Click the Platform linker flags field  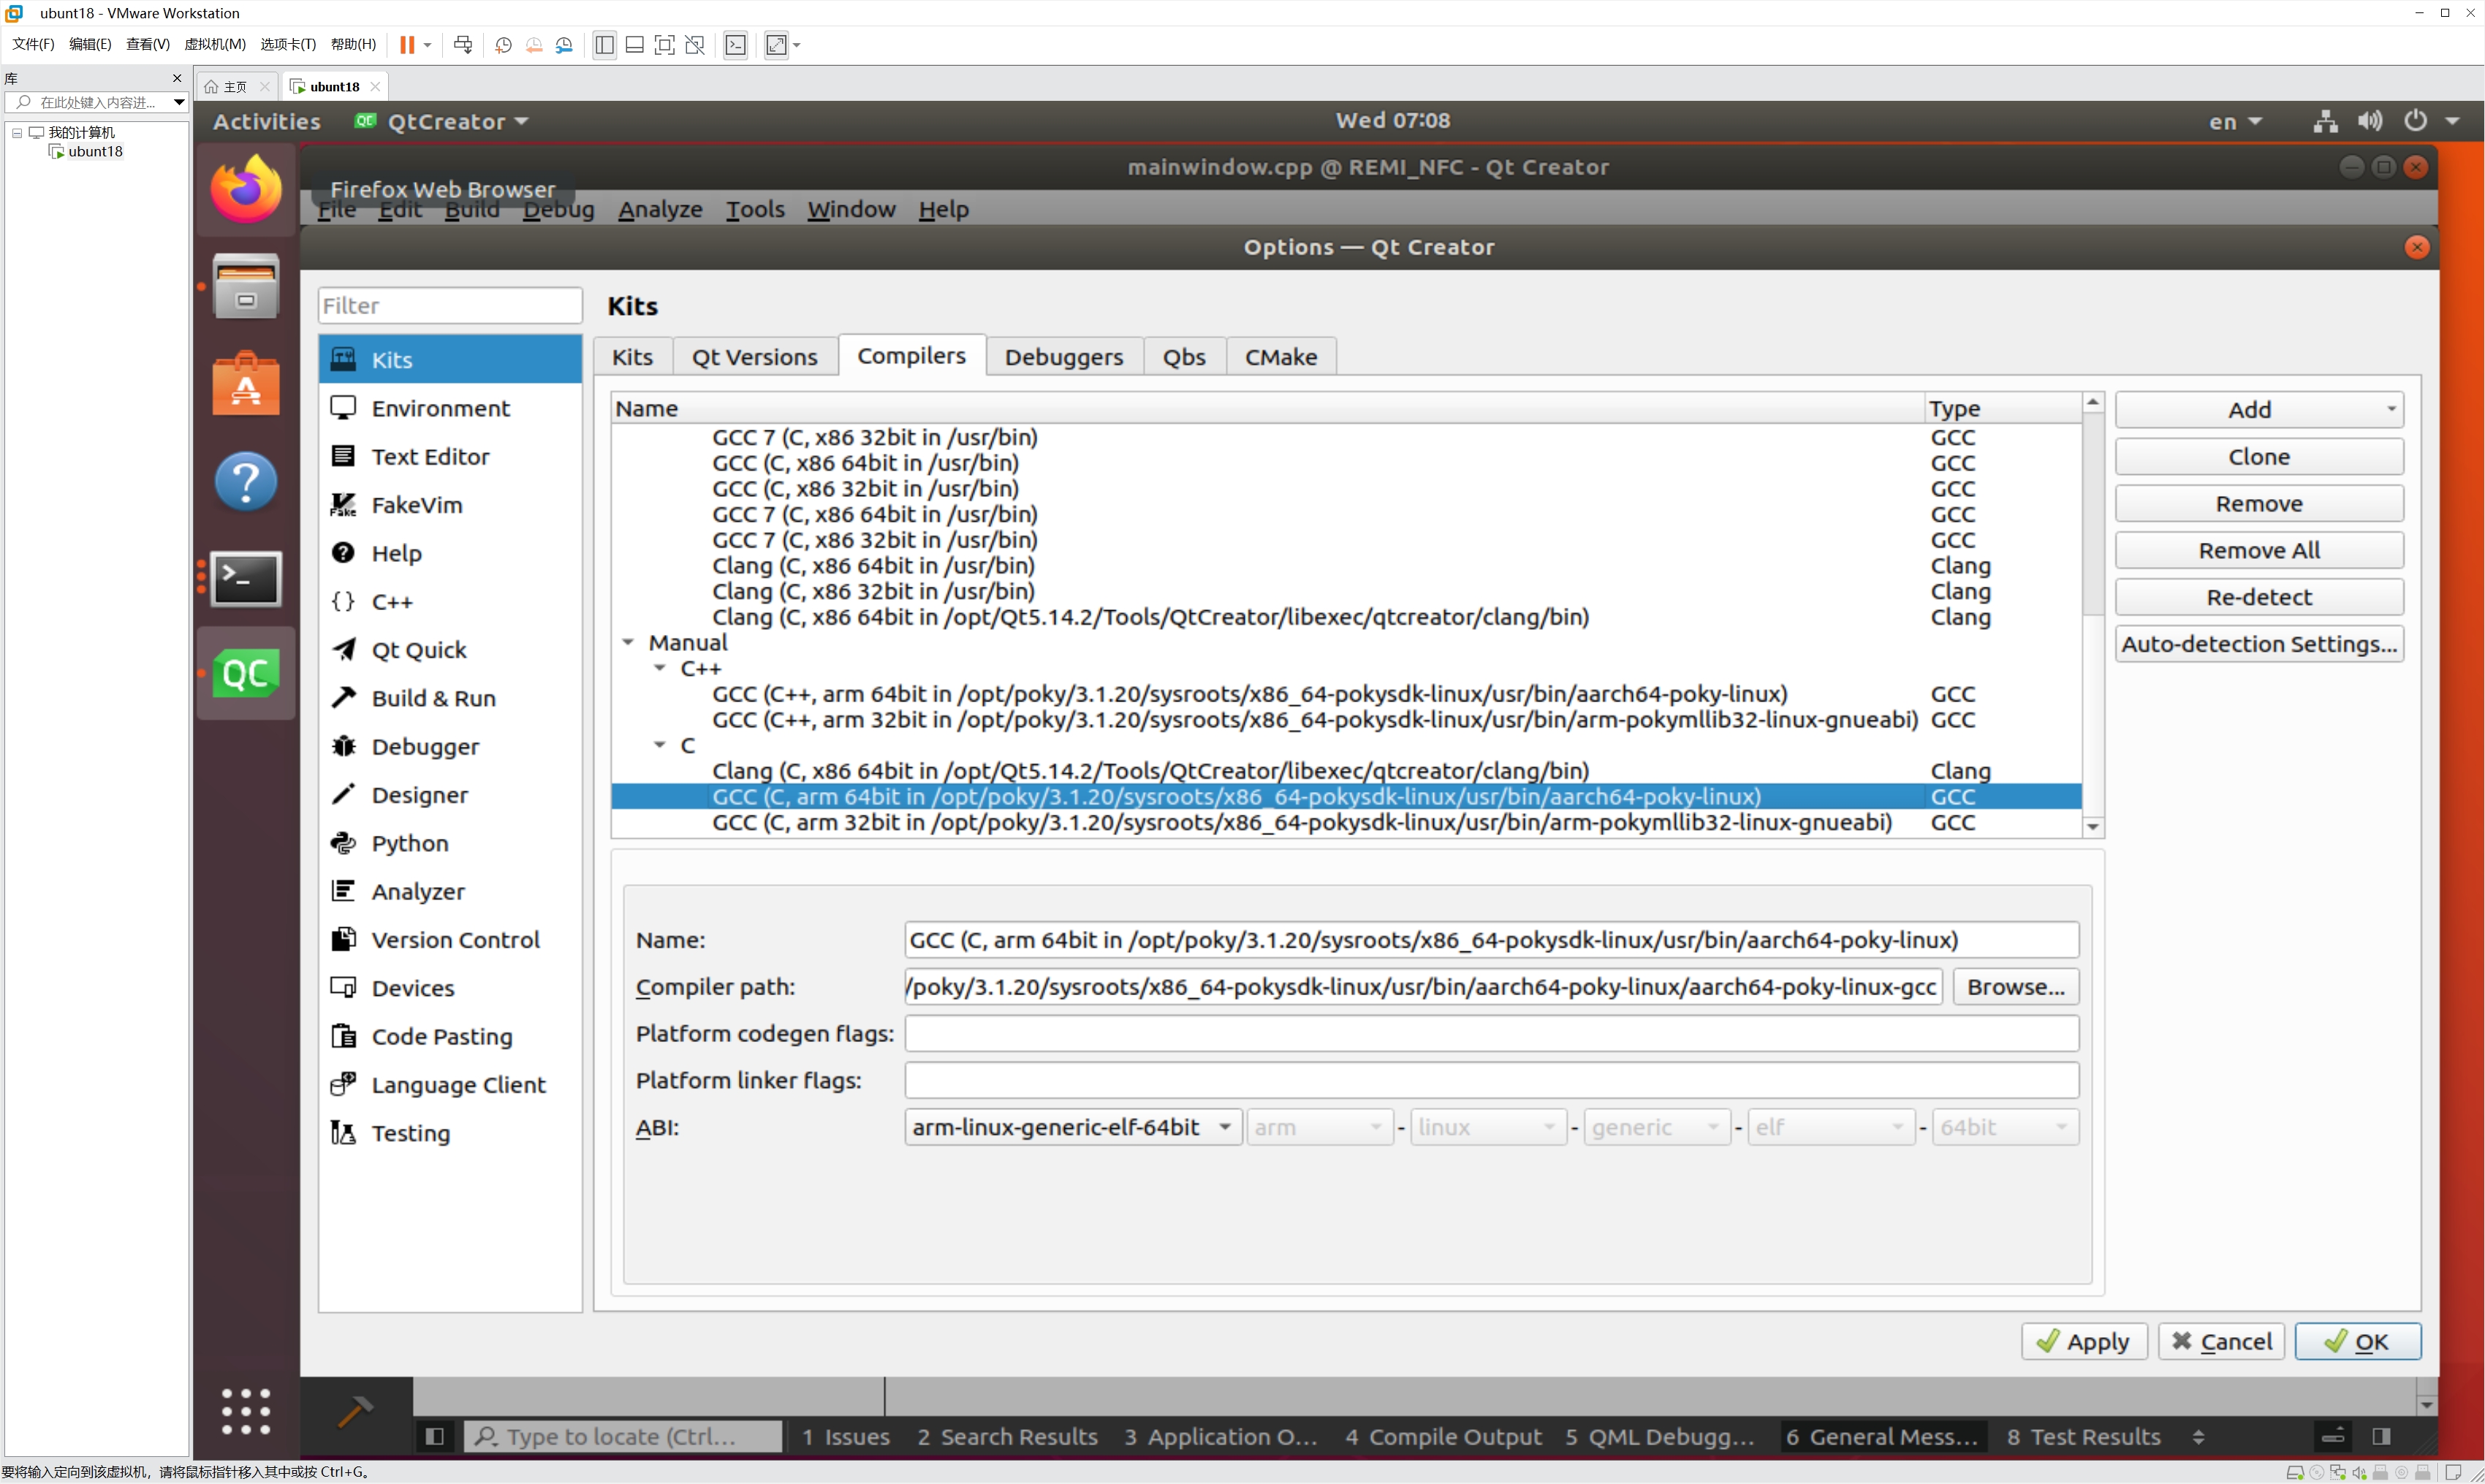pyautogui.click(x=1491, y=1081)
